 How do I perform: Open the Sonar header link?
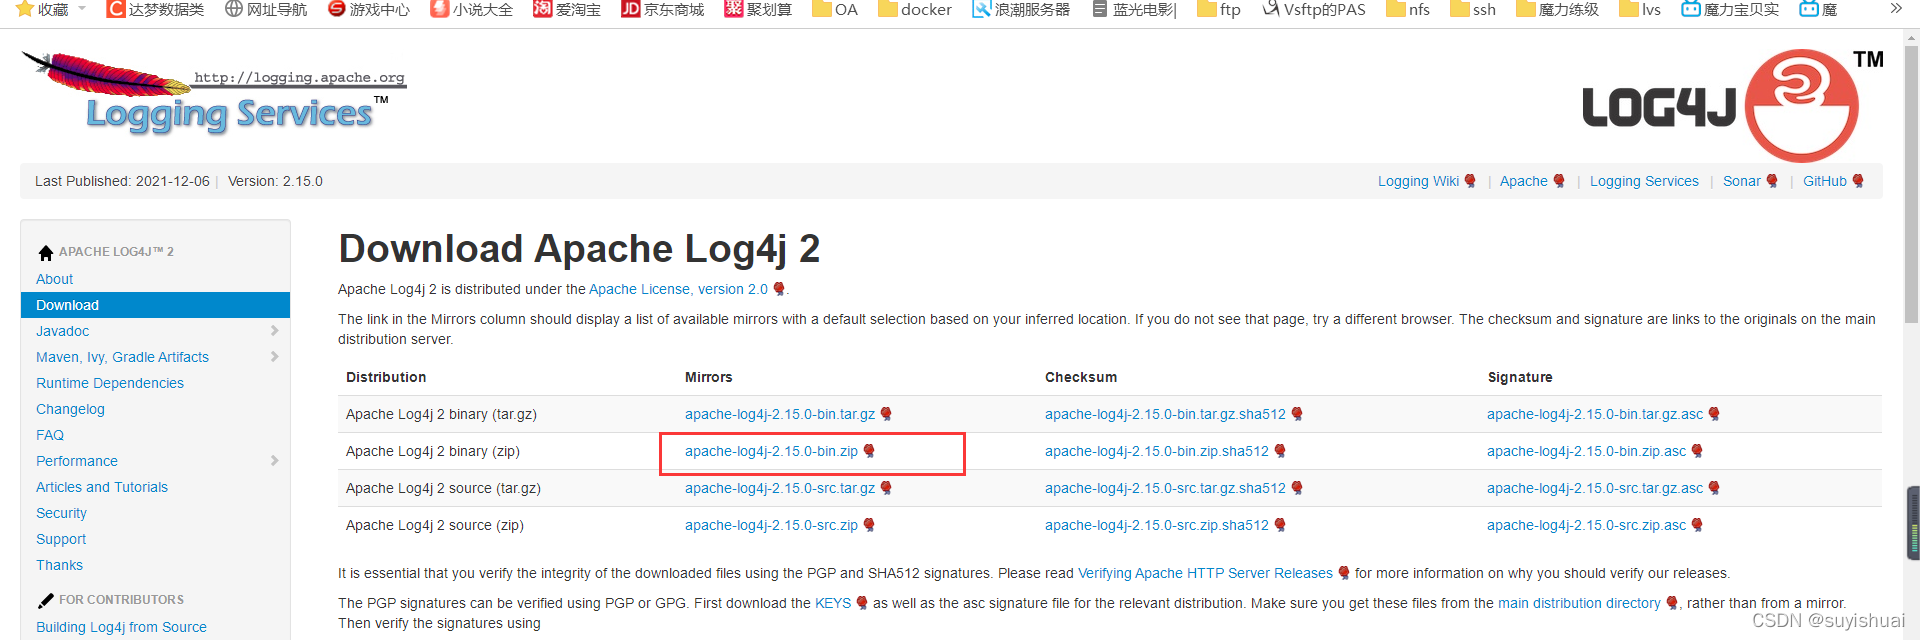[x=1741, y=181]
